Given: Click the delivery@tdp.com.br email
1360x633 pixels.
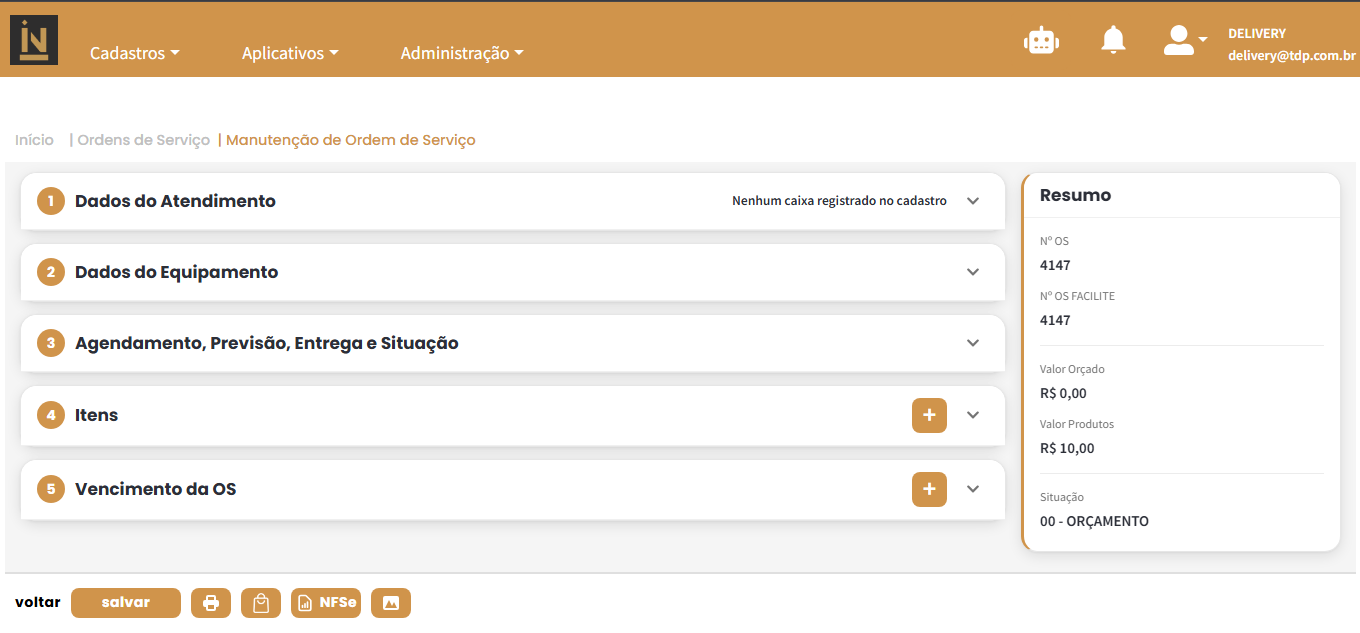Looking at the screenshot, I should pyautogui.click(x=1292, y=57).
